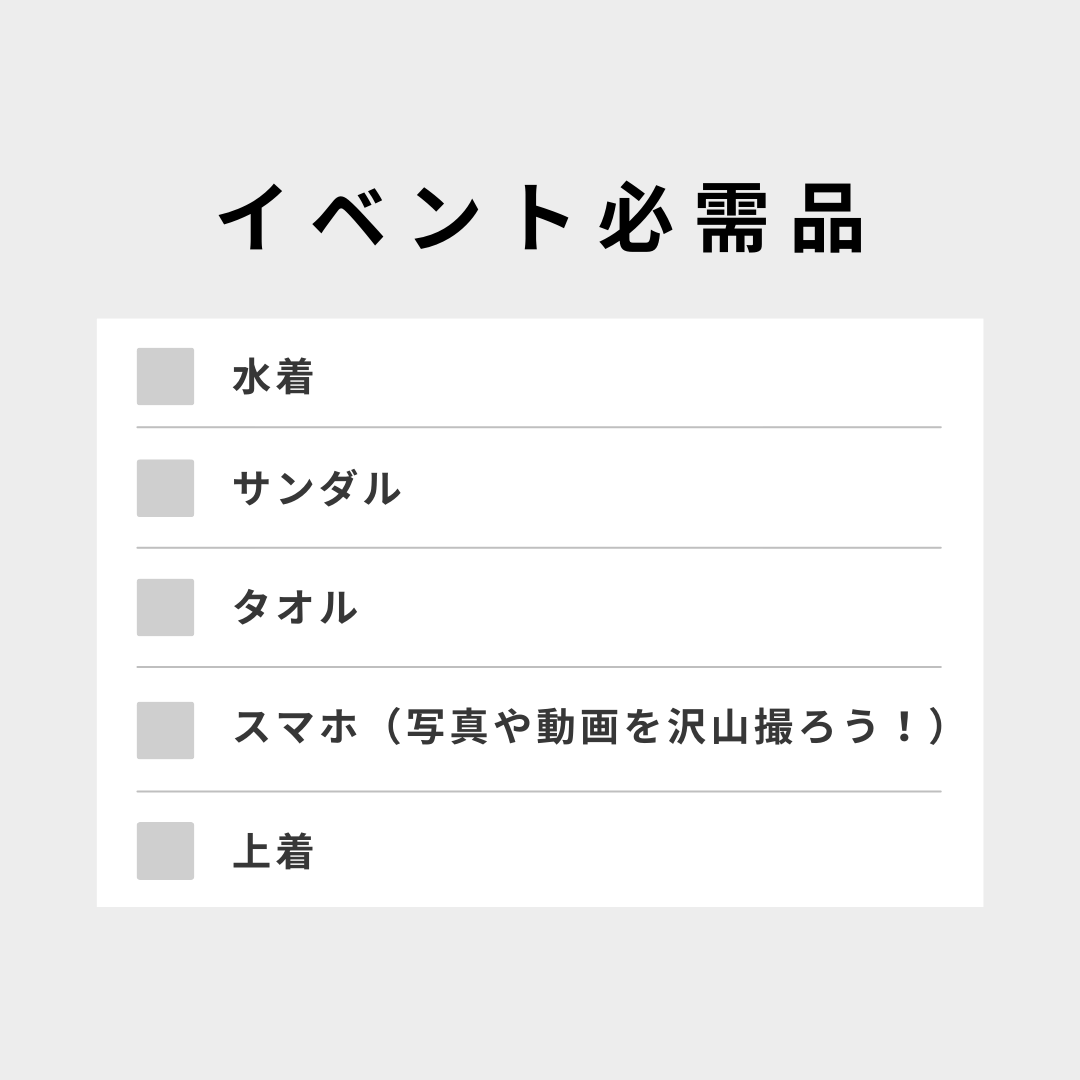Select the 上着 label text
The image size is (1080, 1080).
[273, 851]
